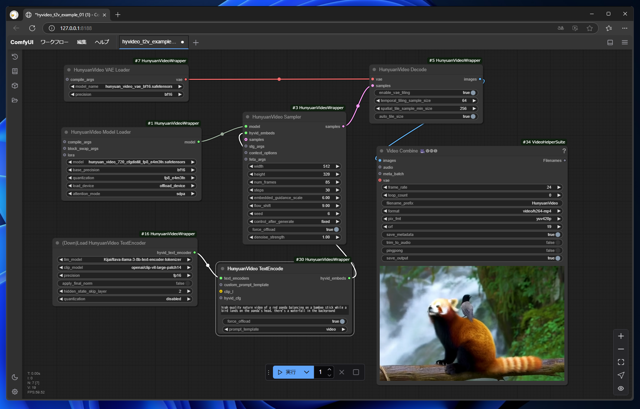Click help icon on Video Combine node
The image size is (640, 409).
tap(565, 151)
